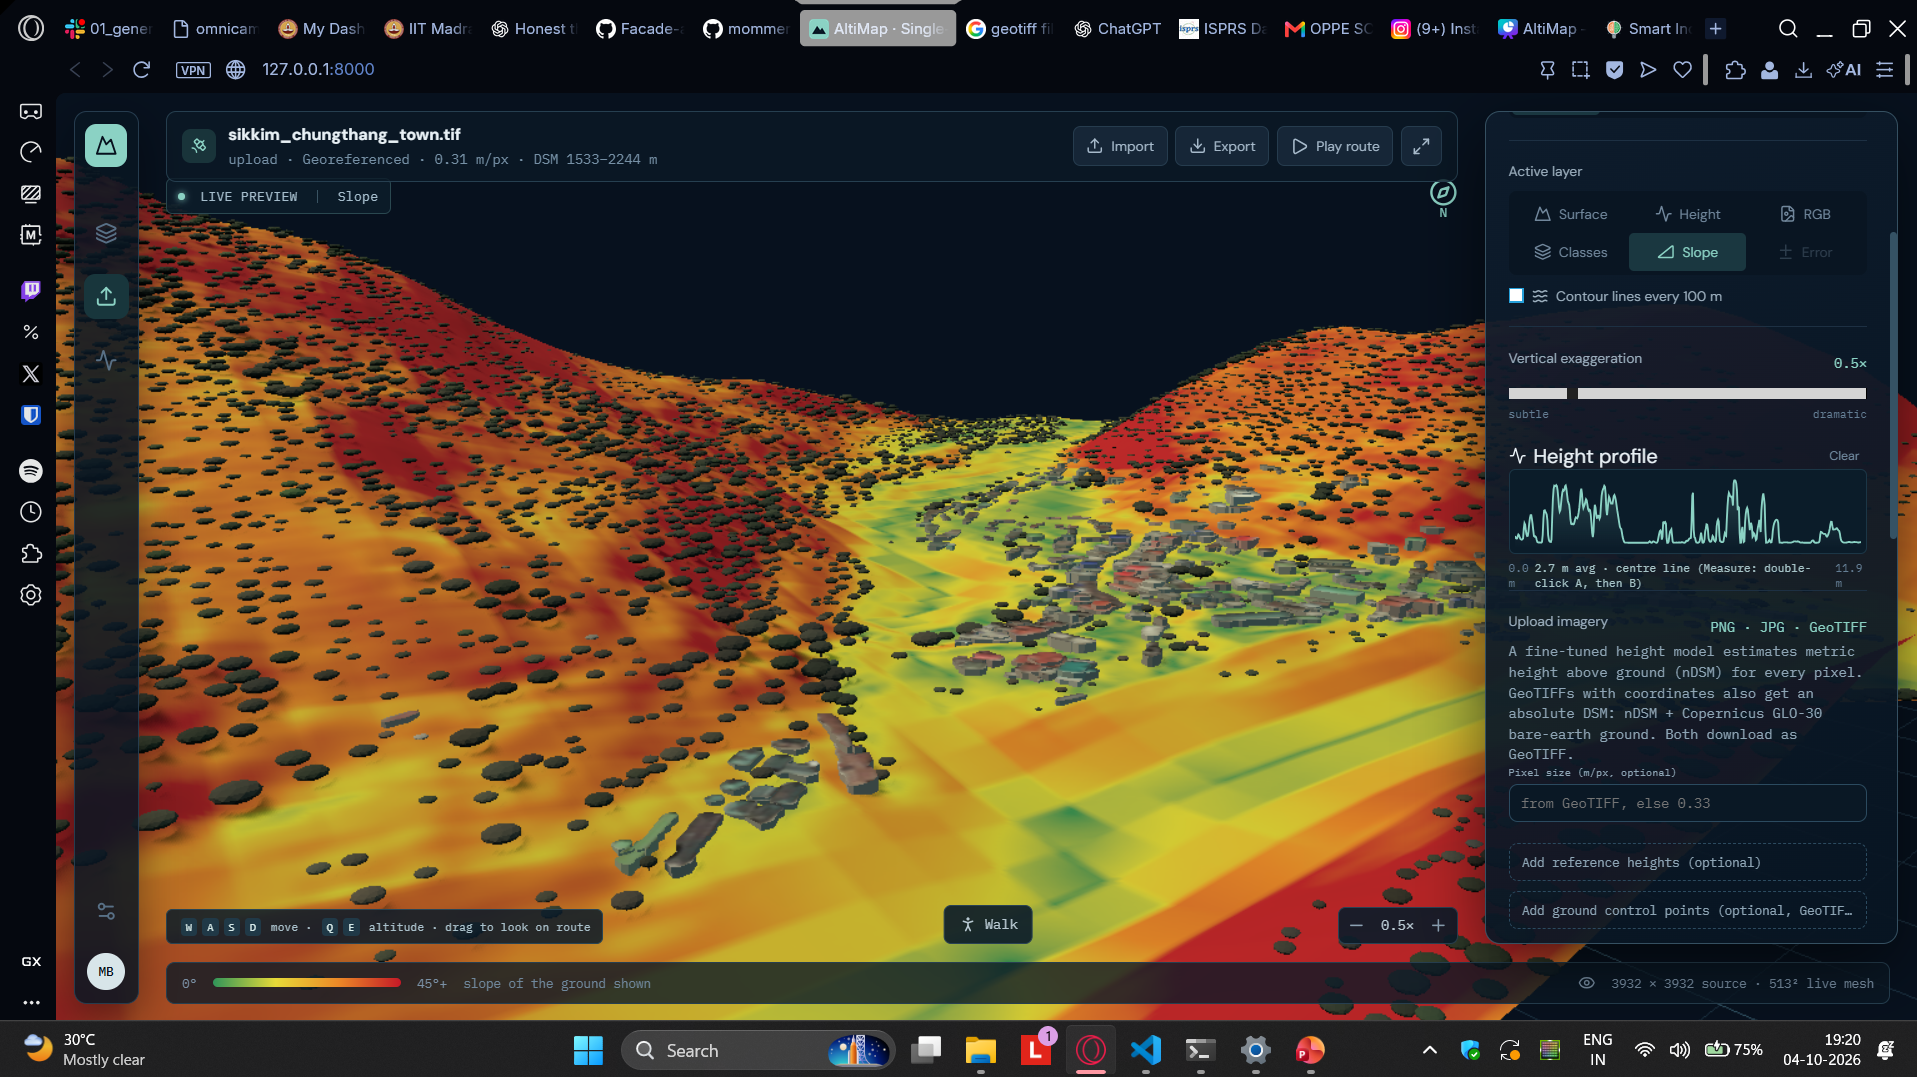The image size is (1917, 1077).
Task: Click the snapshot camera toolbar icon
Action: point(1580,69)
